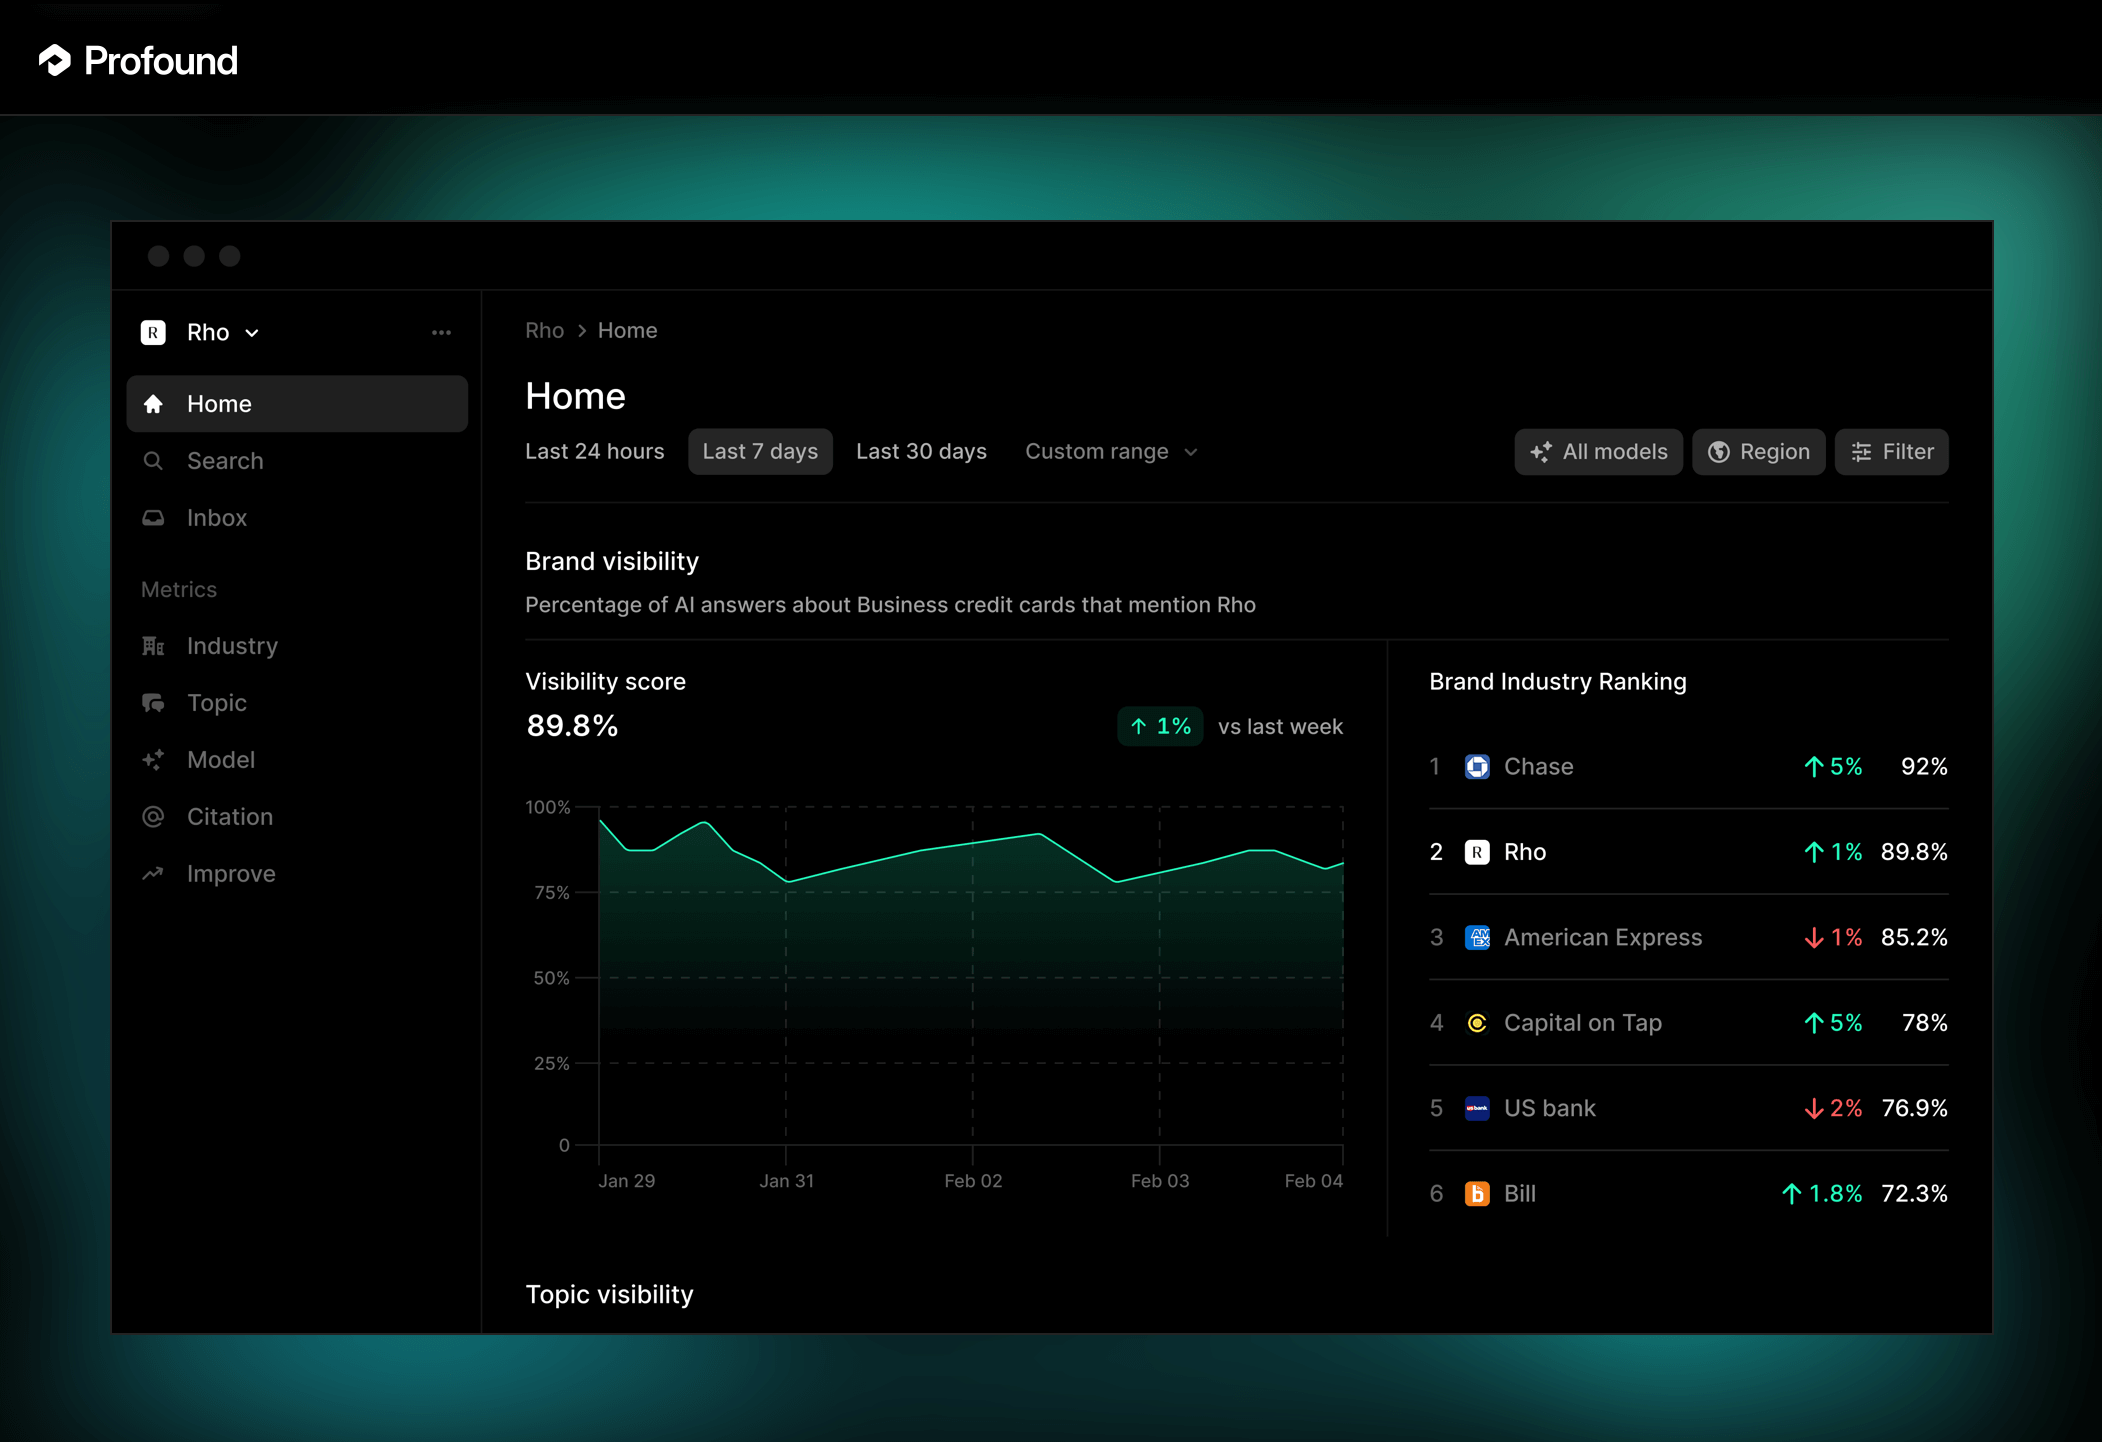This screenshot has width=2102, height=1442.
Task: Expand the Rho workspace switcher
Action: tap(222, 332)
